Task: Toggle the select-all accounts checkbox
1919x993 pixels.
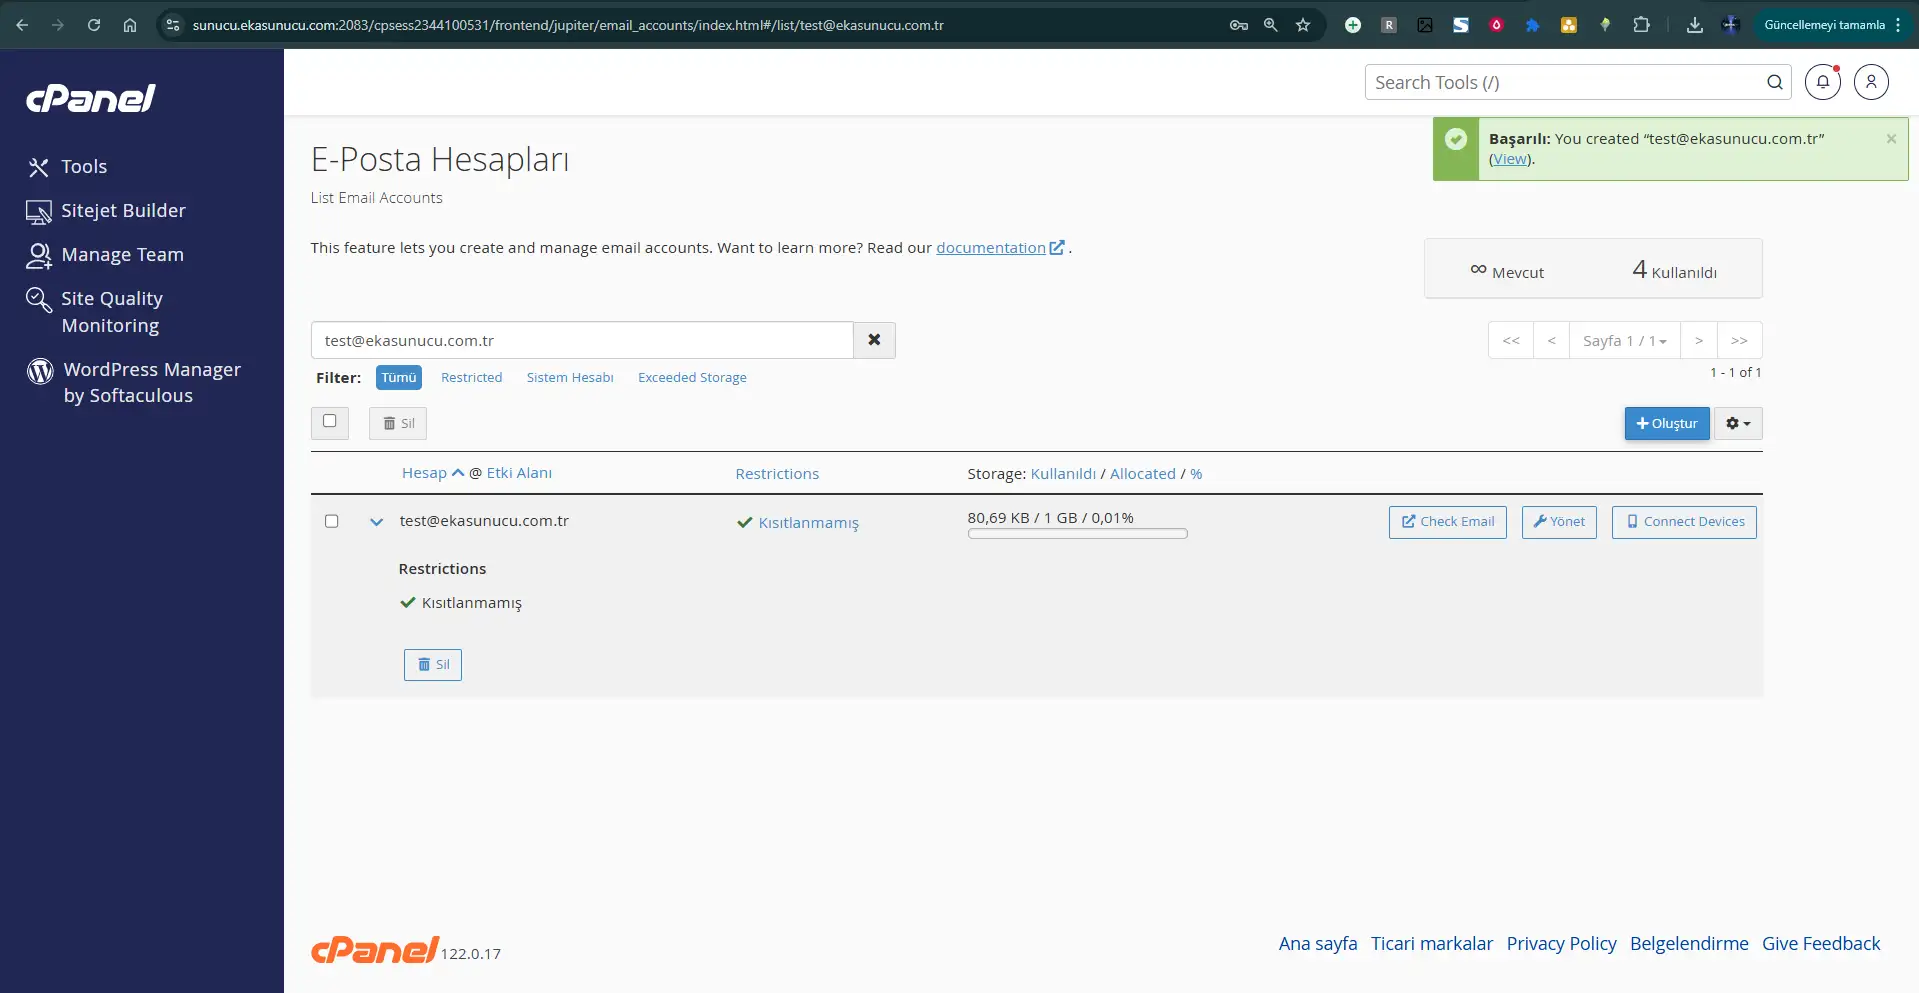Action: click(330, 421)
